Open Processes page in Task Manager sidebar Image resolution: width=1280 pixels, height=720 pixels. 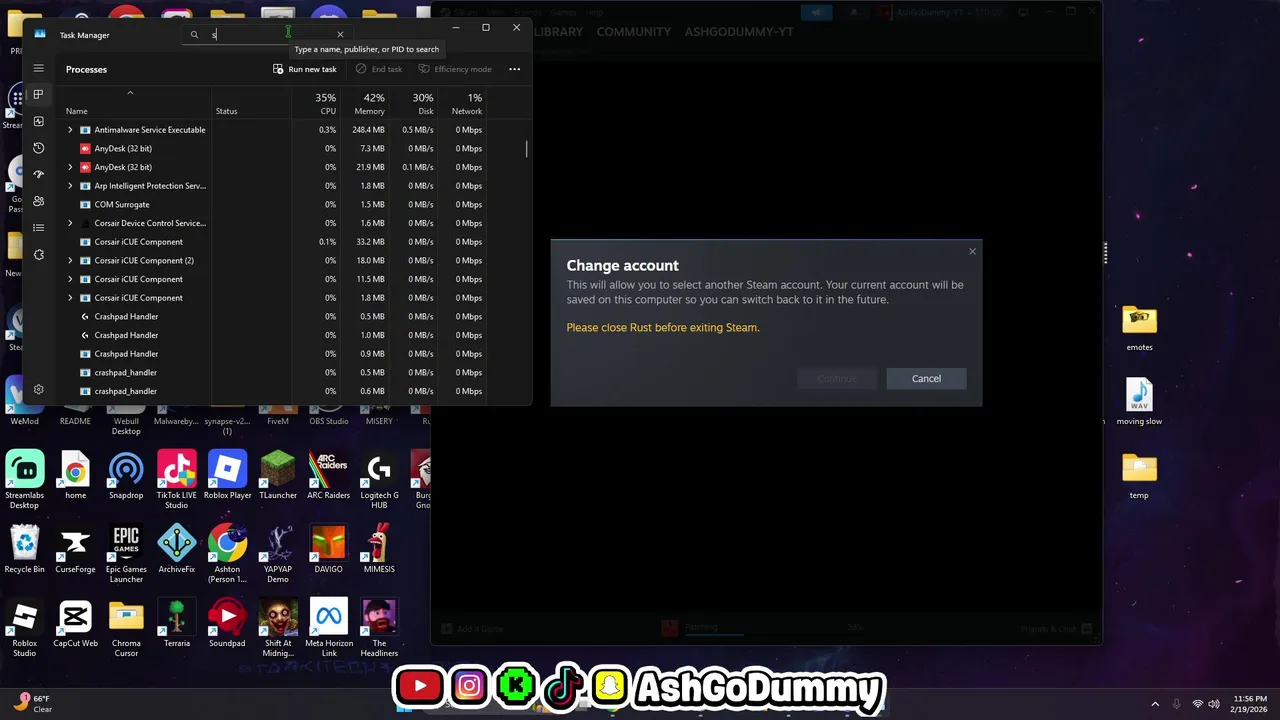38,94
